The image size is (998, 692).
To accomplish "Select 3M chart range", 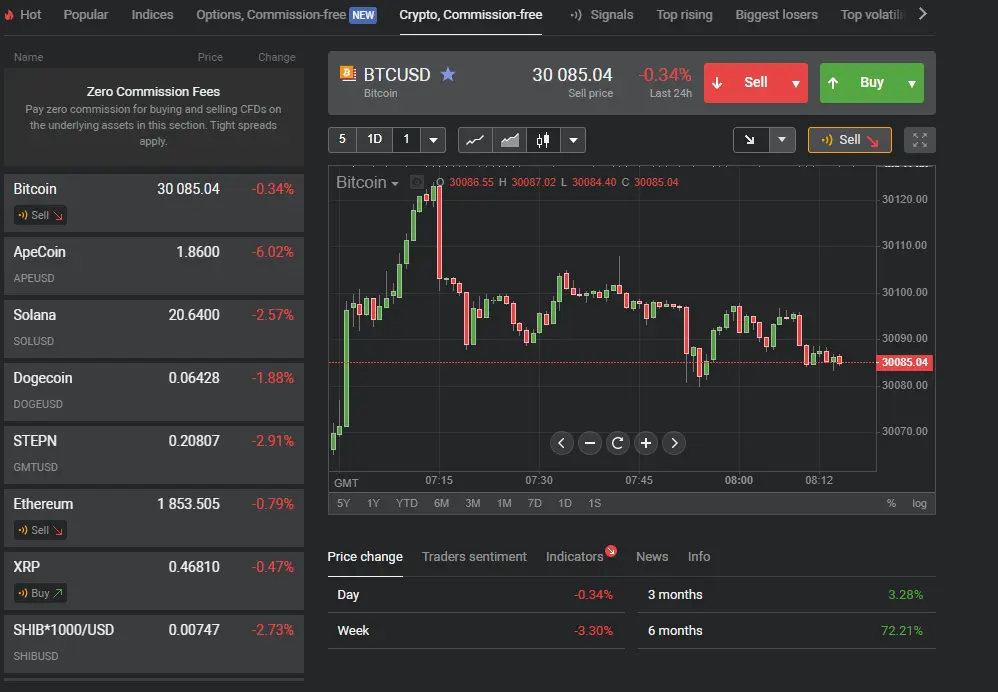I will click(473, 503).
